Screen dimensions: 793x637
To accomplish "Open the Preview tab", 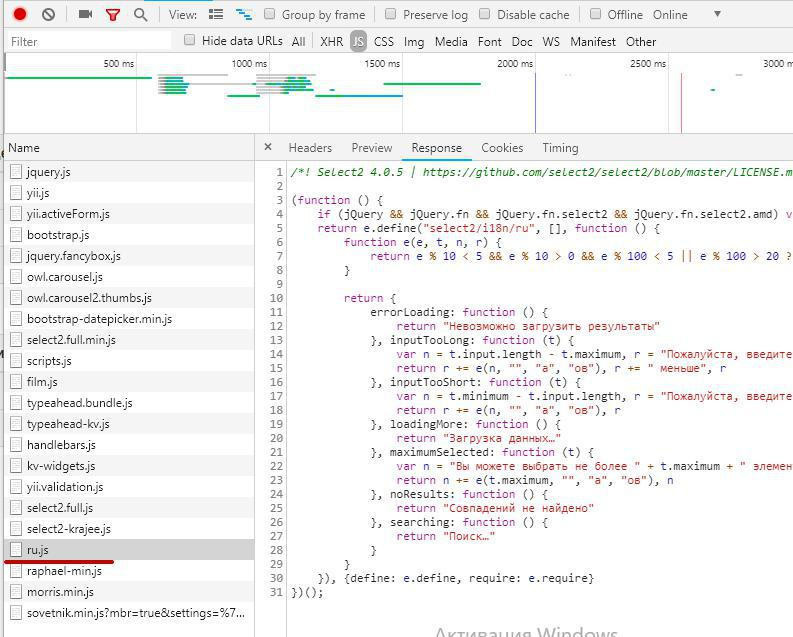I will [x=372, y=148].
